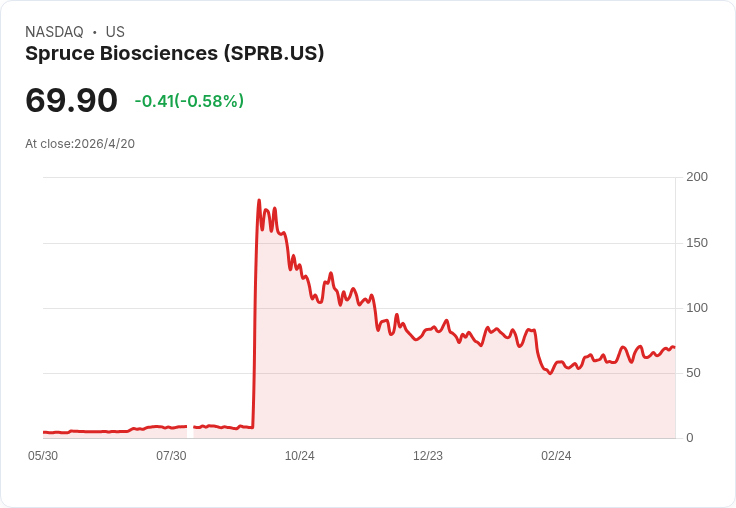
Task: Select the 10/24 date on x-axis
Action: pos(300,456)
